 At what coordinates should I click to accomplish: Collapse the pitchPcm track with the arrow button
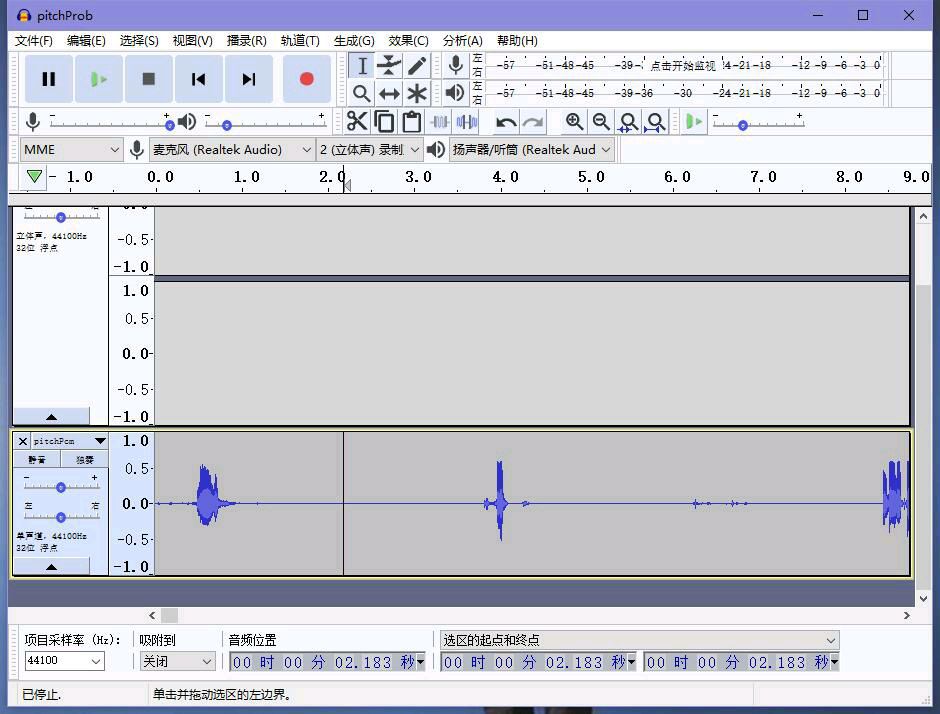51,566
